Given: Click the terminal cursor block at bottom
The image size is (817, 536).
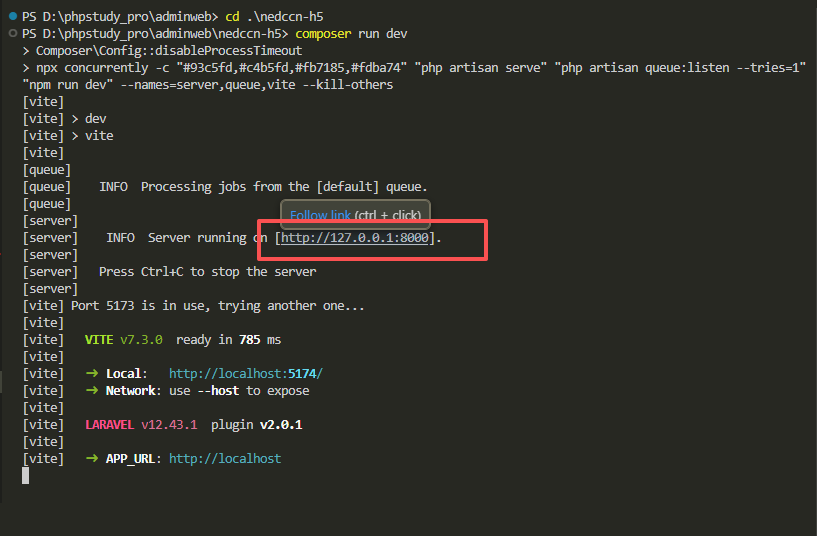Looking at the screenshot, I should point(26,476).
